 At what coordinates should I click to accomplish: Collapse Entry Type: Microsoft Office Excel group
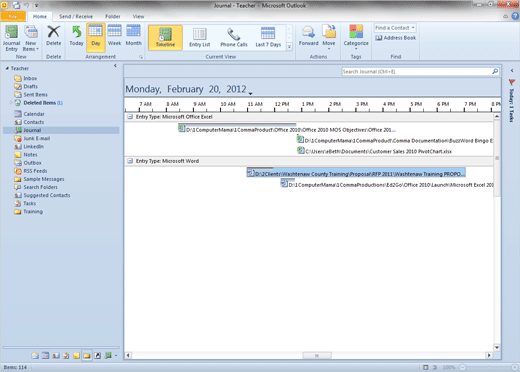click(130, 117)
